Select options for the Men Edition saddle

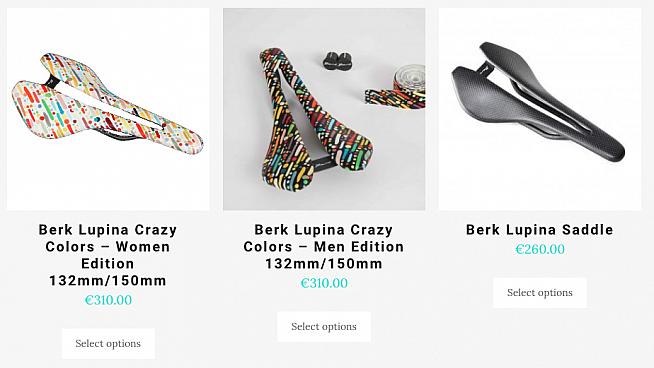click(324, 326)
